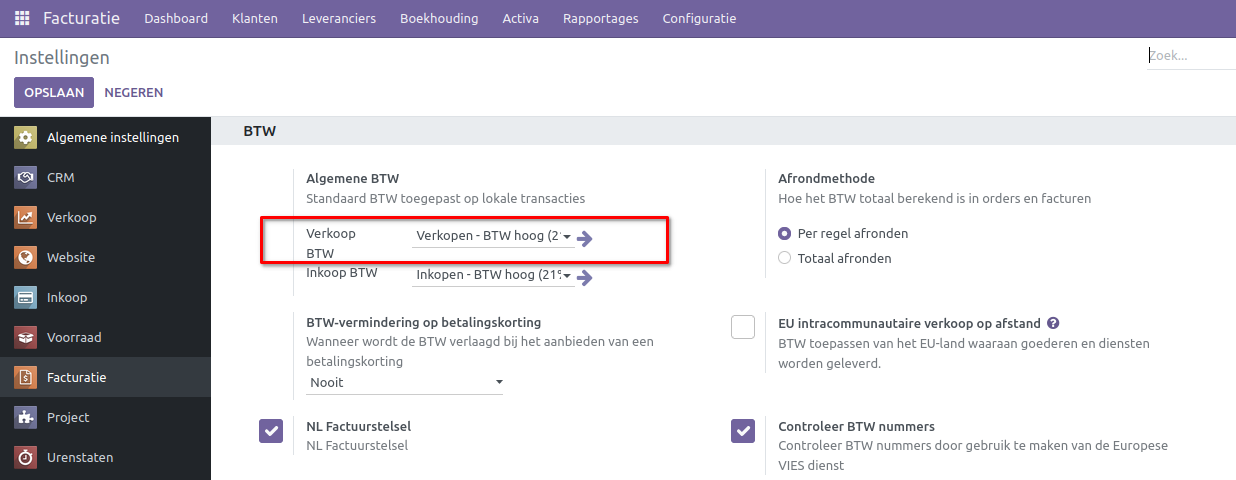Image resolution: width=1236 pixels, height=480 pixels.
Task: Open the Dashboard menu
Action: point(176,19)
